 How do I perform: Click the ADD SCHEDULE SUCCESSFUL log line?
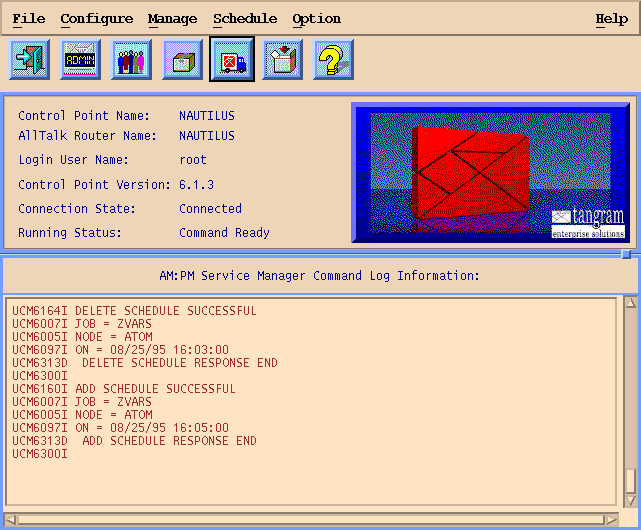[123, 389]
